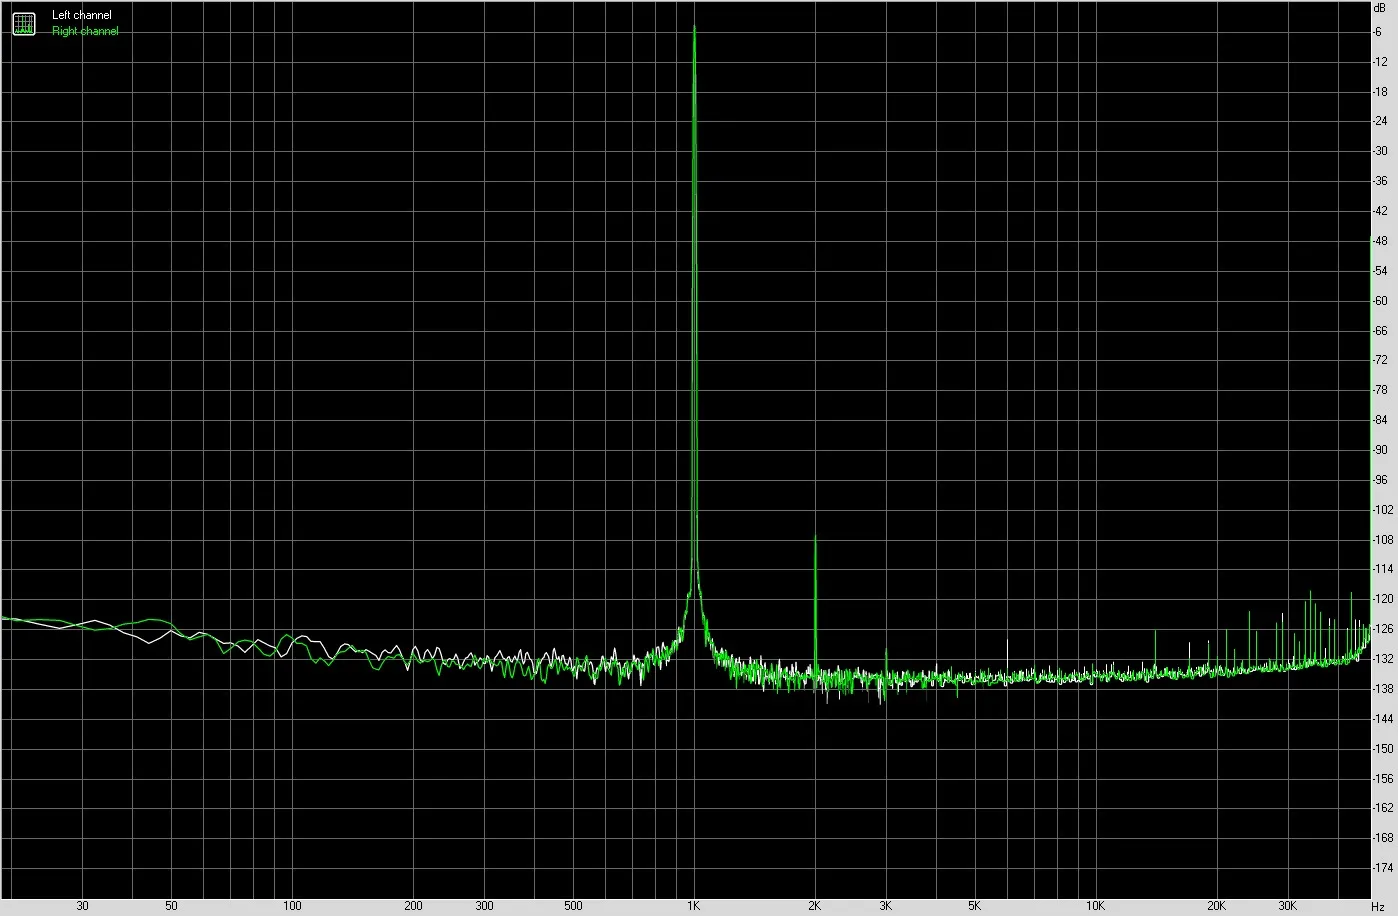Click the dB unit label
This screenshot has width=1398, height=916.
[x=1381, y=8]
